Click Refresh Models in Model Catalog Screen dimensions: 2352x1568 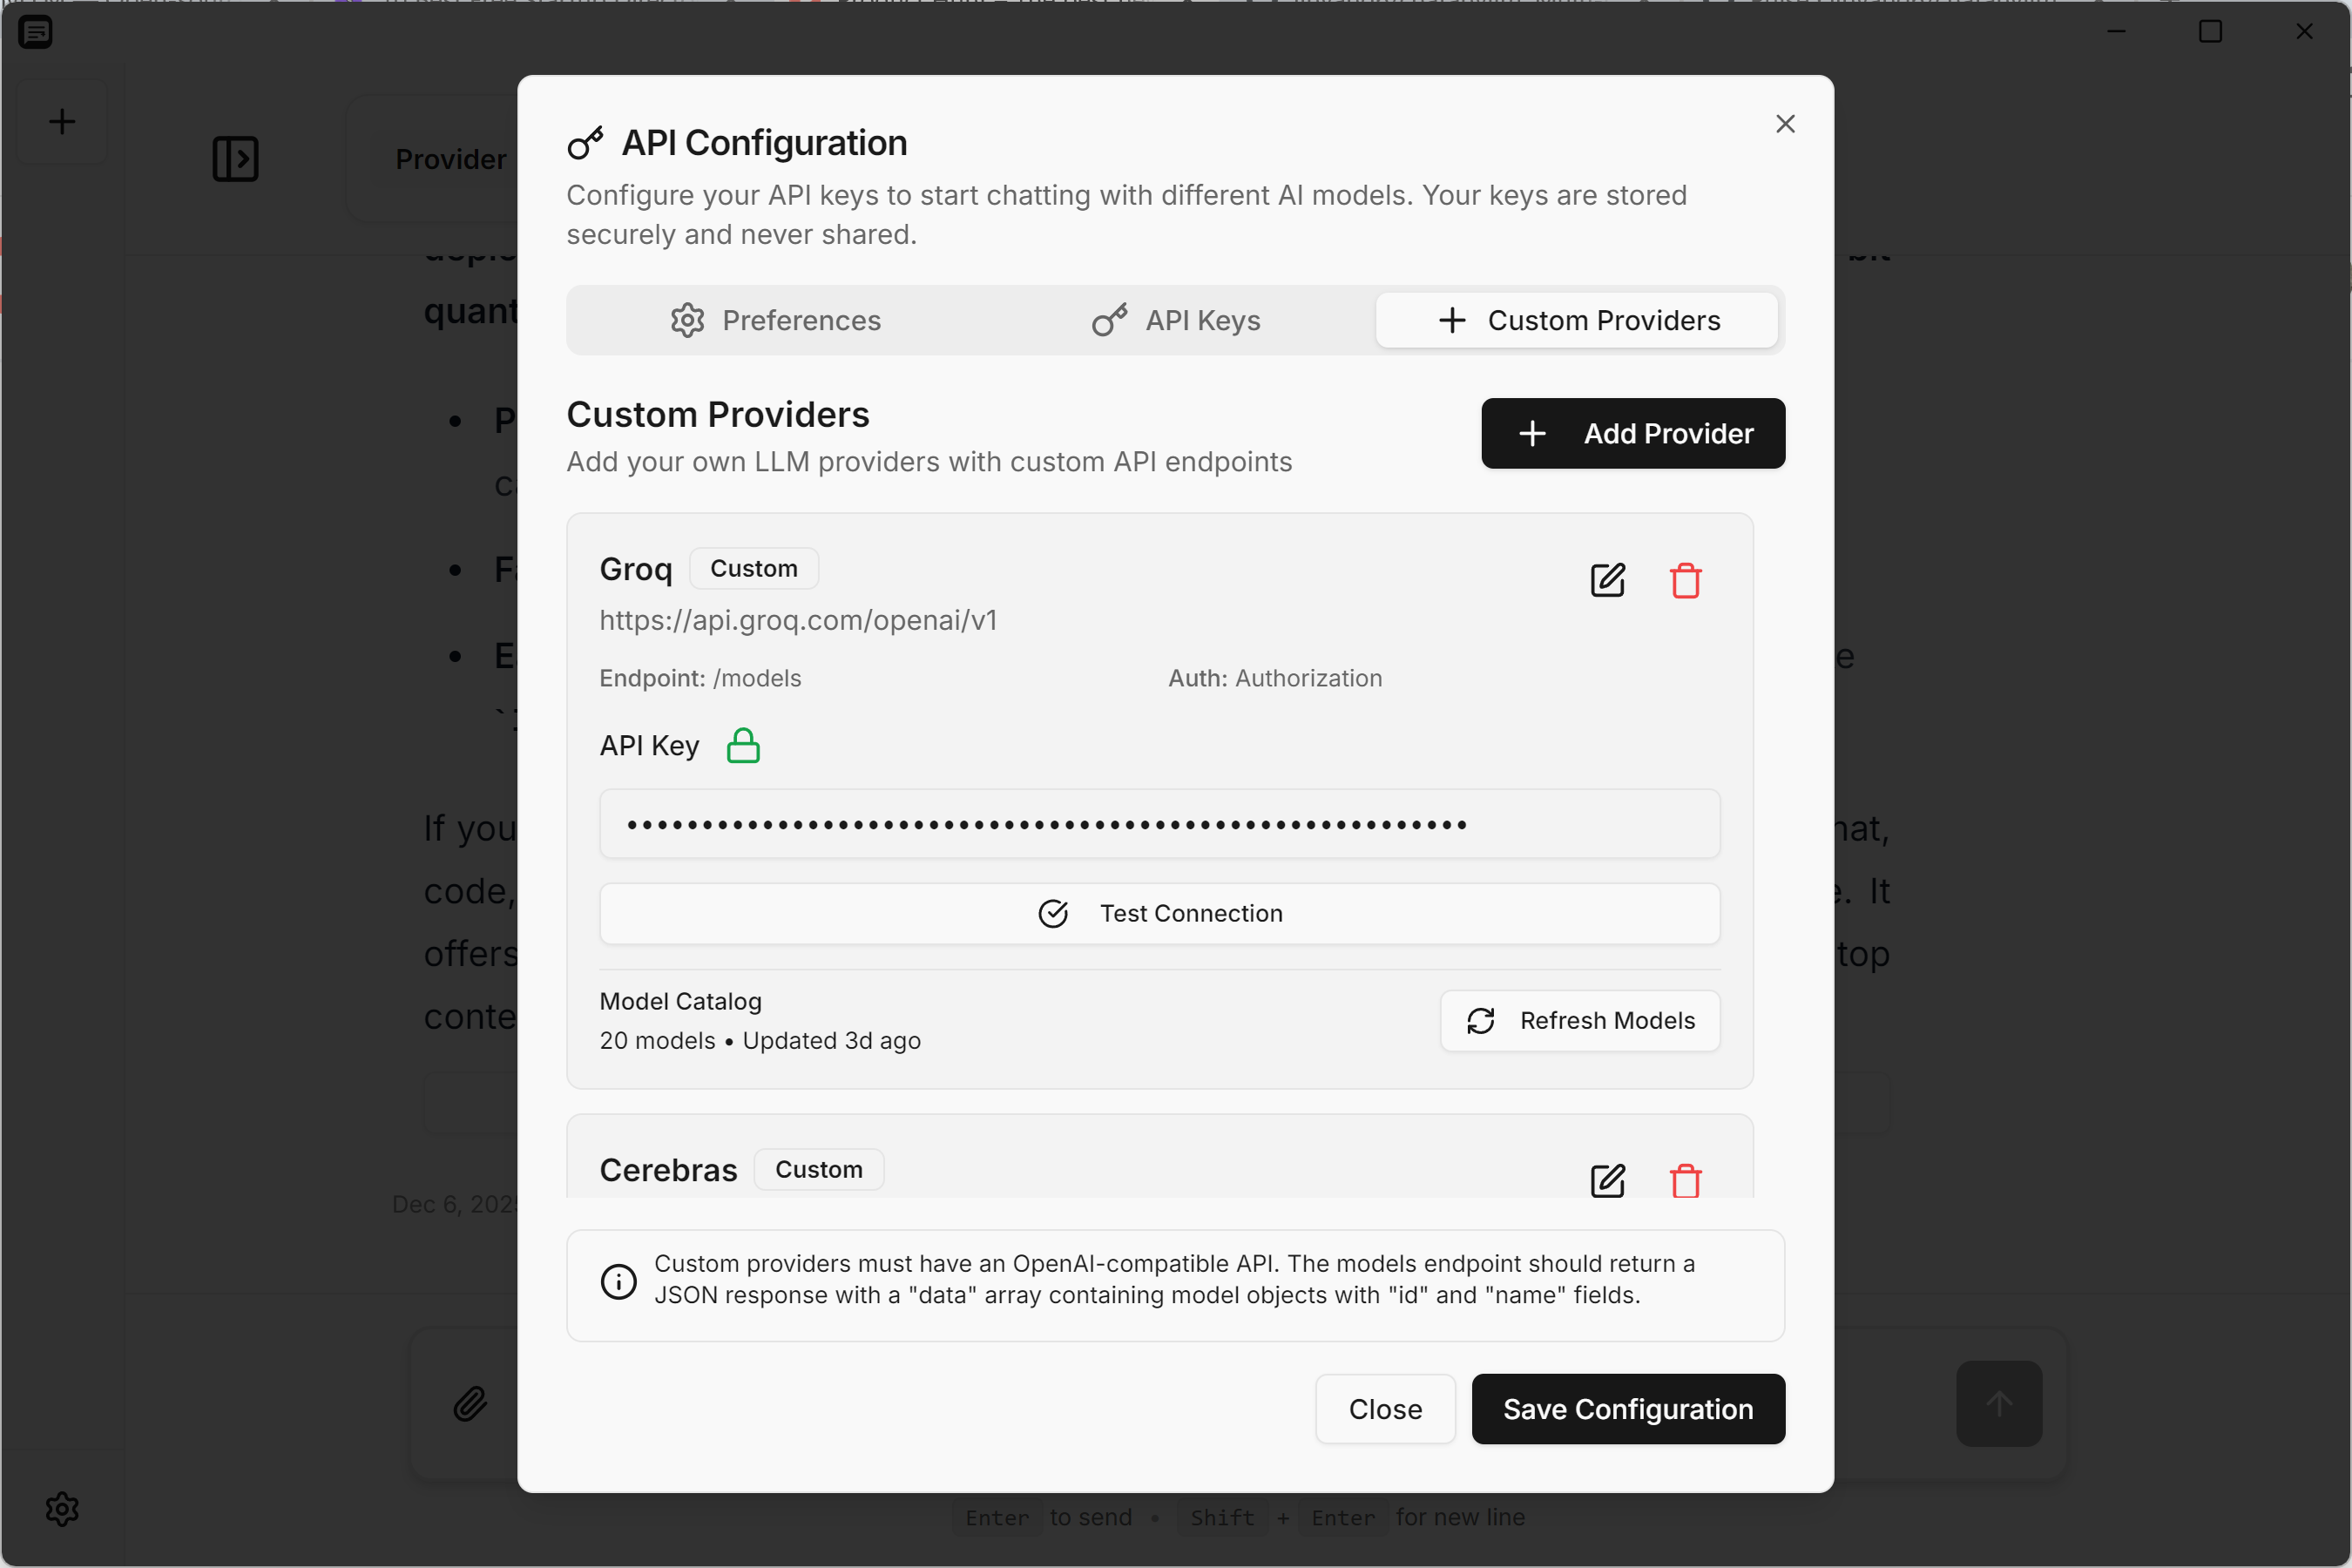click(1579, 1020)
